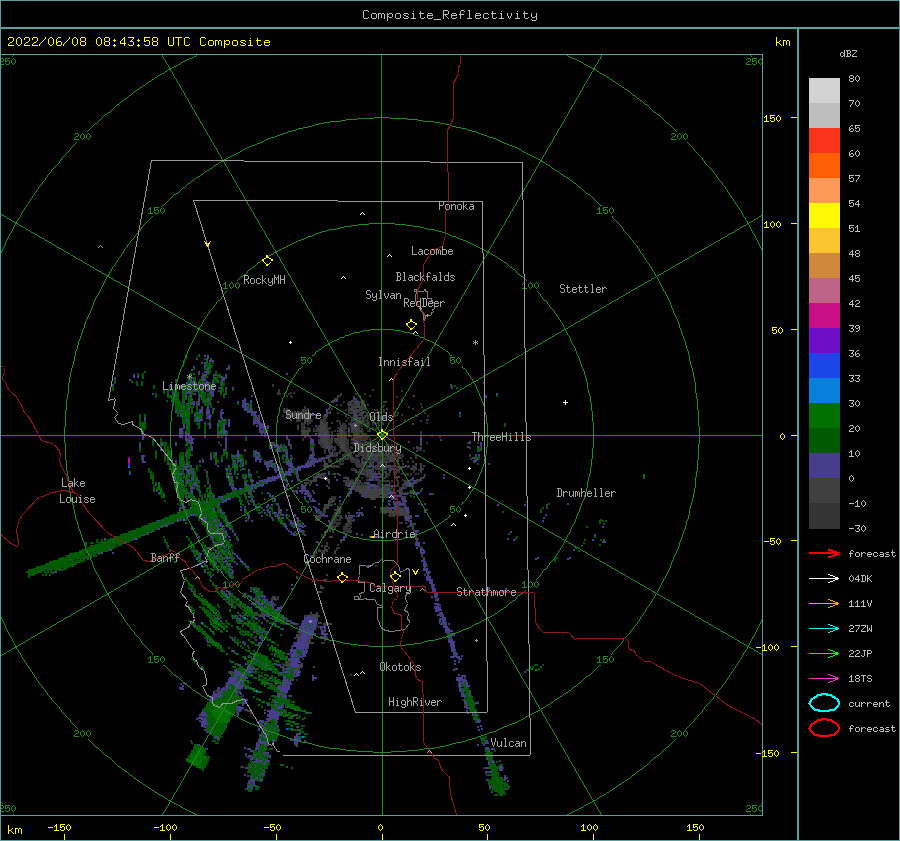900x841 pixels.
Task: Click the HighRiver town label
Action: coord(415,703)
